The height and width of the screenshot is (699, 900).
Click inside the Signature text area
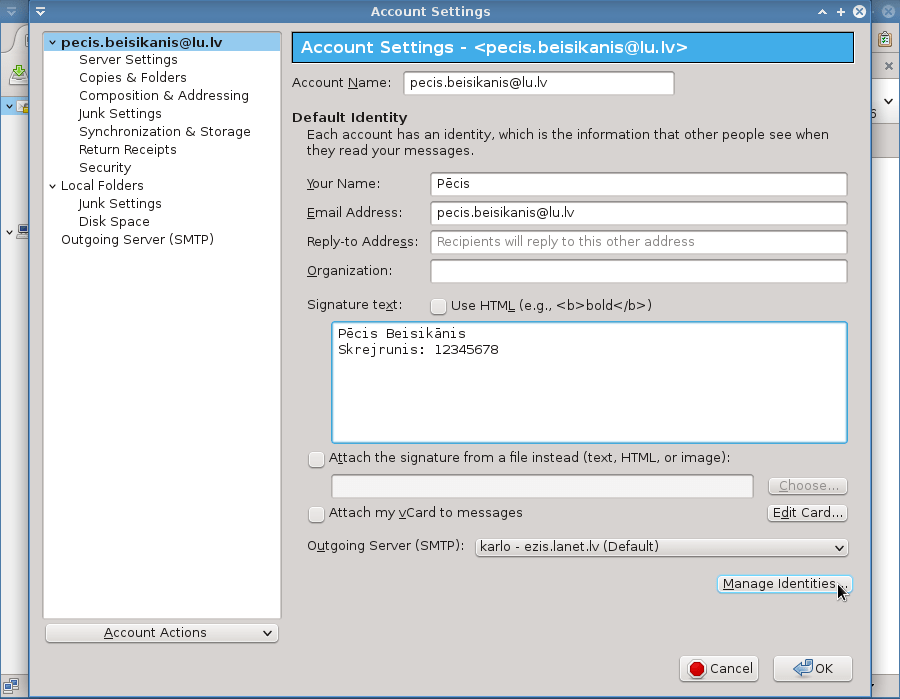pyautogui.click(x=589, y=383)
